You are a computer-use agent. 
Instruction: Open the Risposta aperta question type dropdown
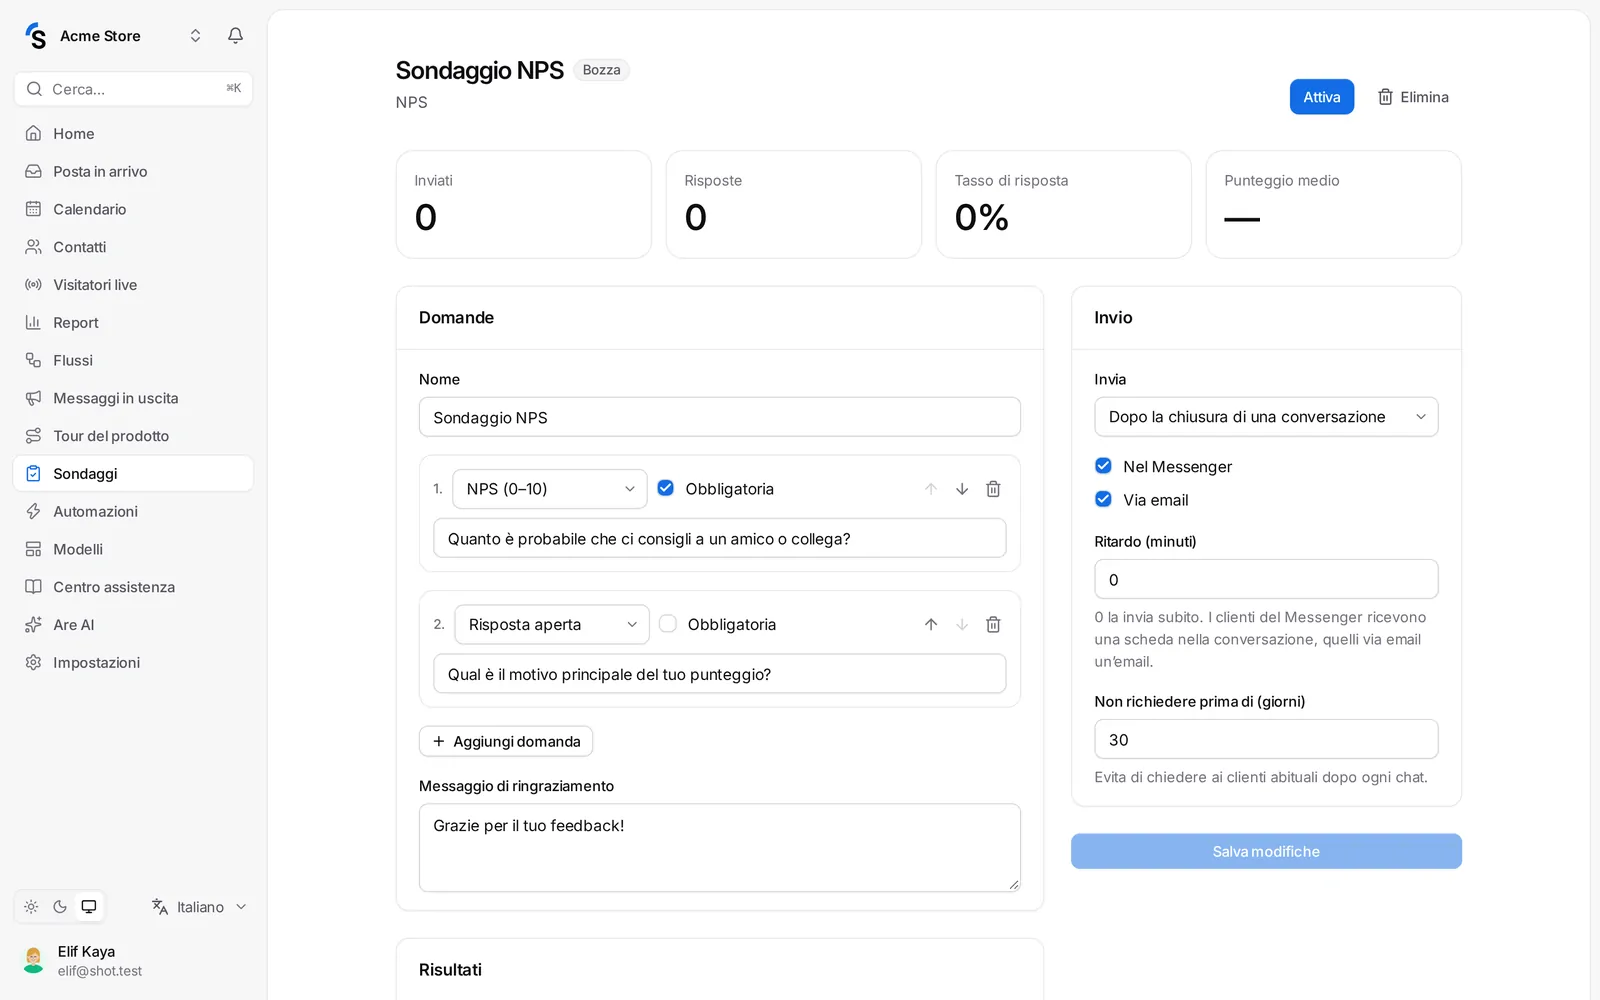(x=552, y=624)
